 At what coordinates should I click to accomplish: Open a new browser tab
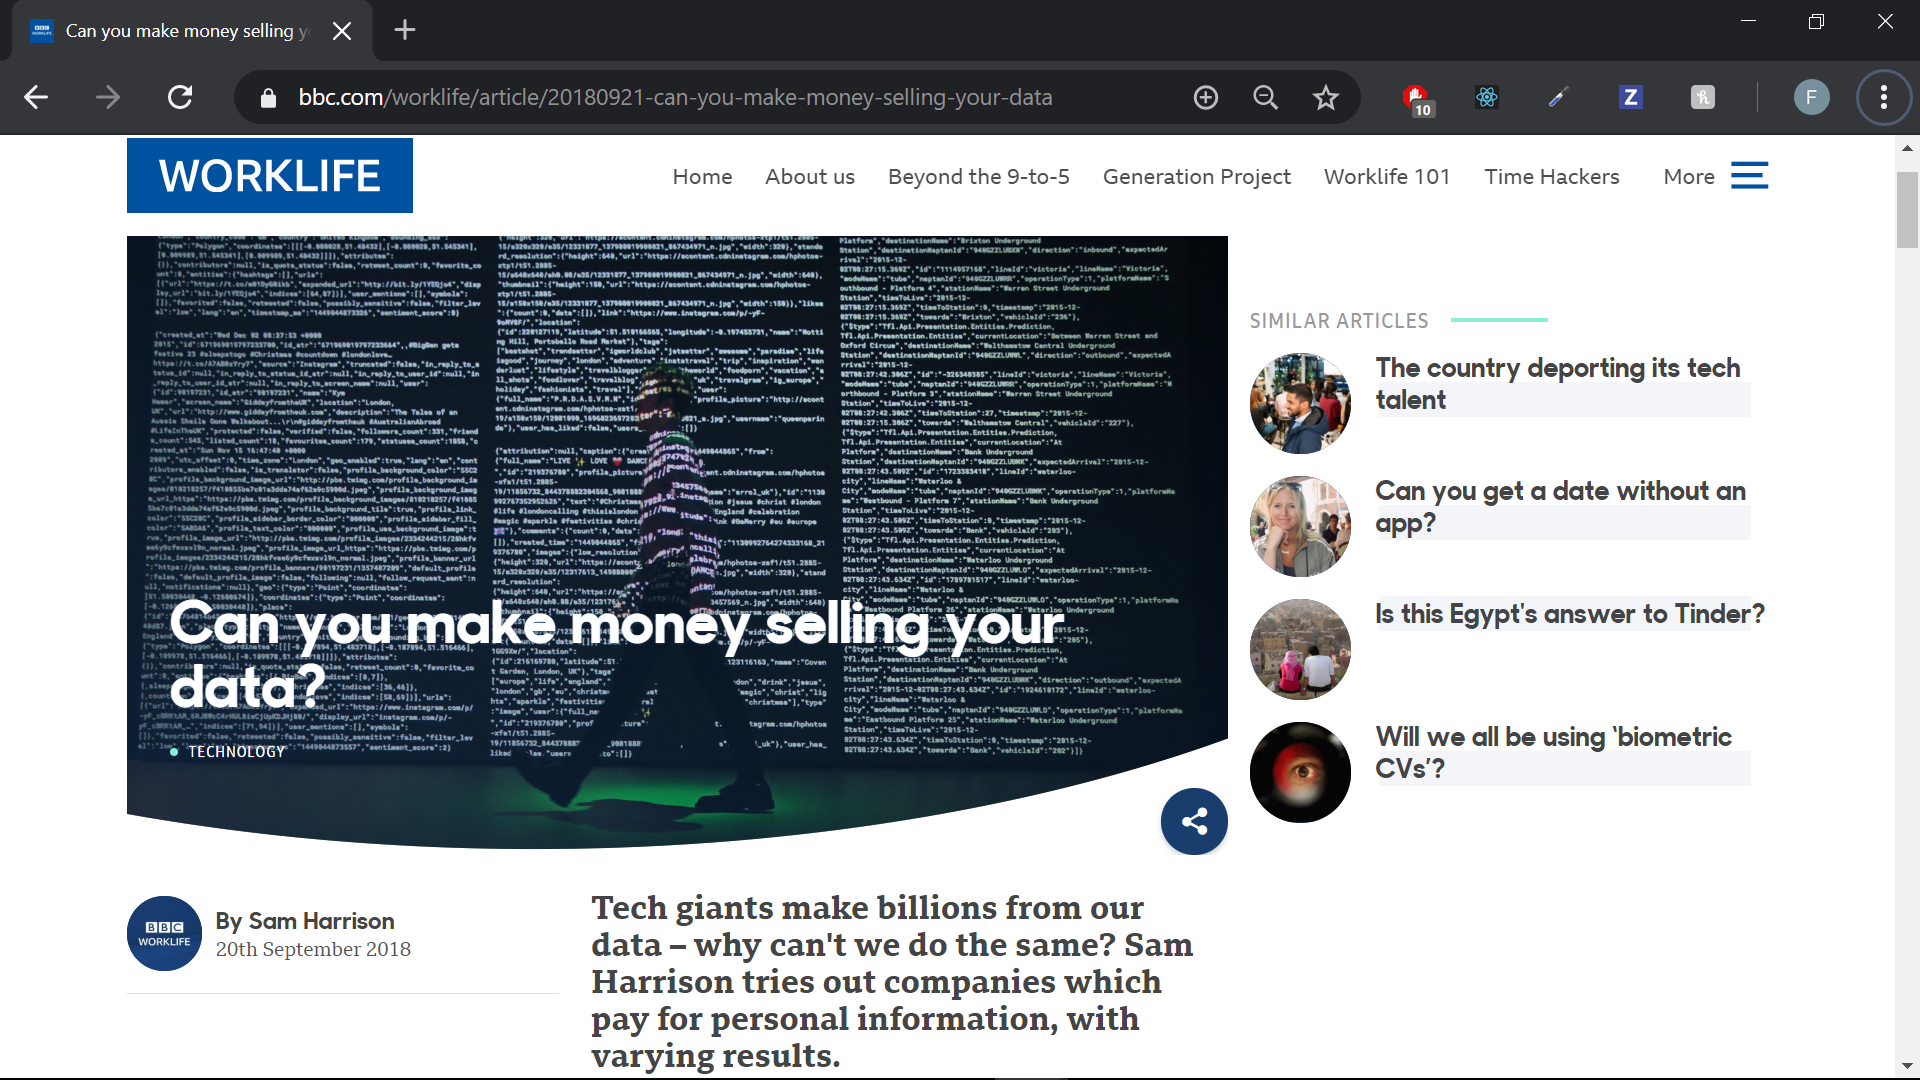click(404, 30)
